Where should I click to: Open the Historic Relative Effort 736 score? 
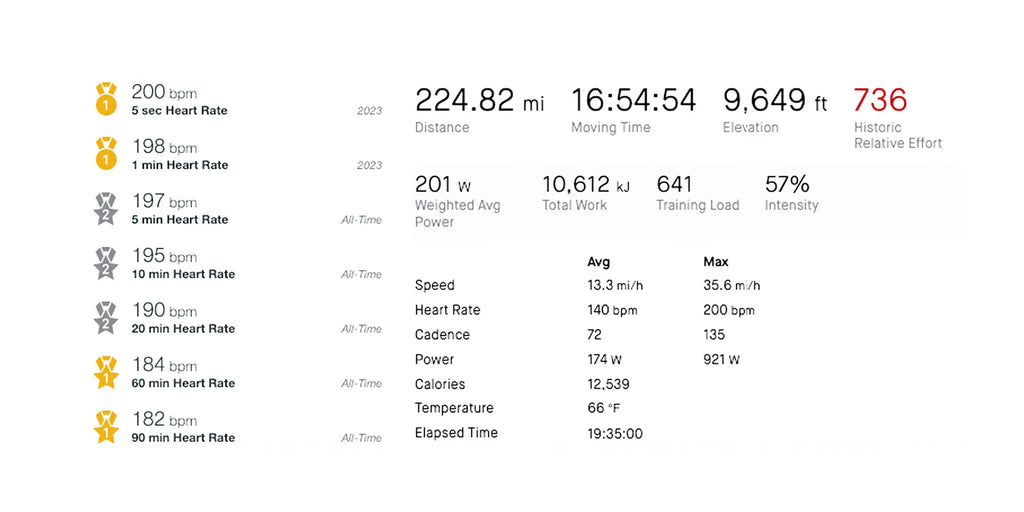880,100
